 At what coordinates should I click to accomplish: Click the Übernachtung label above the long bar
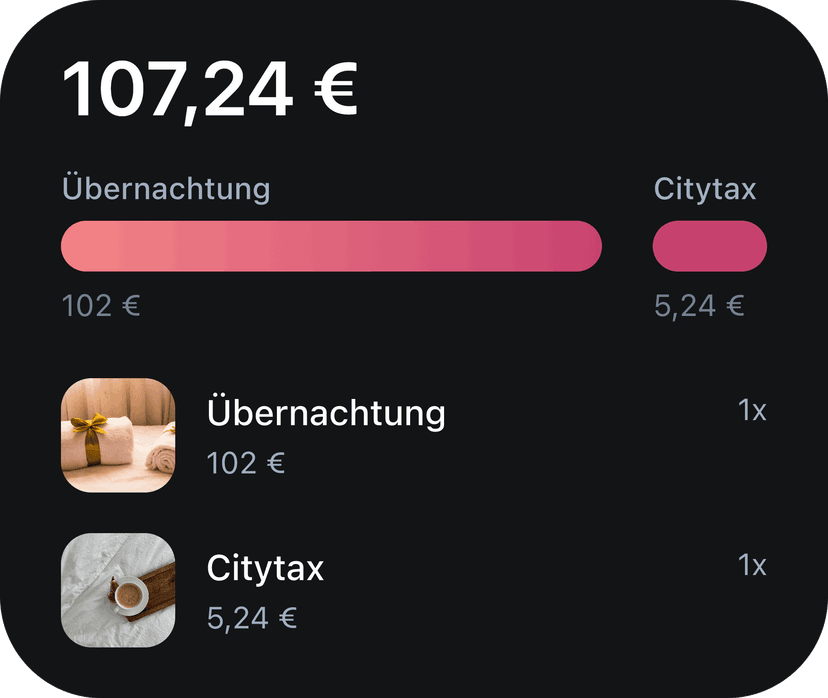coord(166,188)
